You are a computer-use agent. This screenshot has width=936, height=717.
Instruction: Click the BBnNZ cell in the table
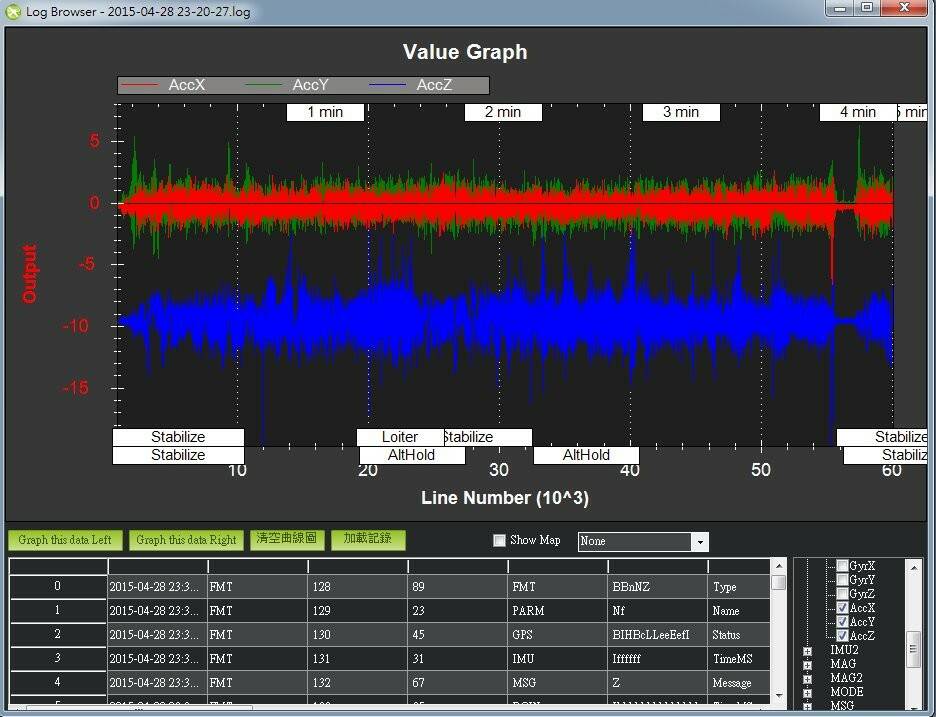658,587
